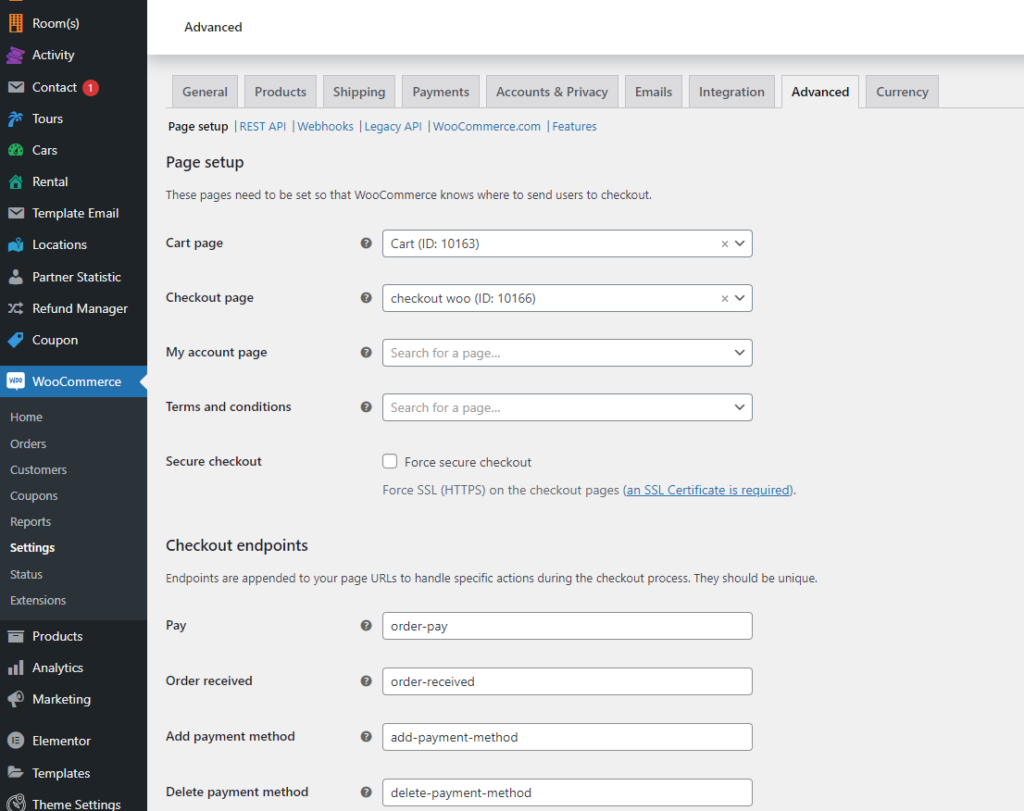Switch to the Payments tab
1024x811 pixels.
tap(441, 92)
